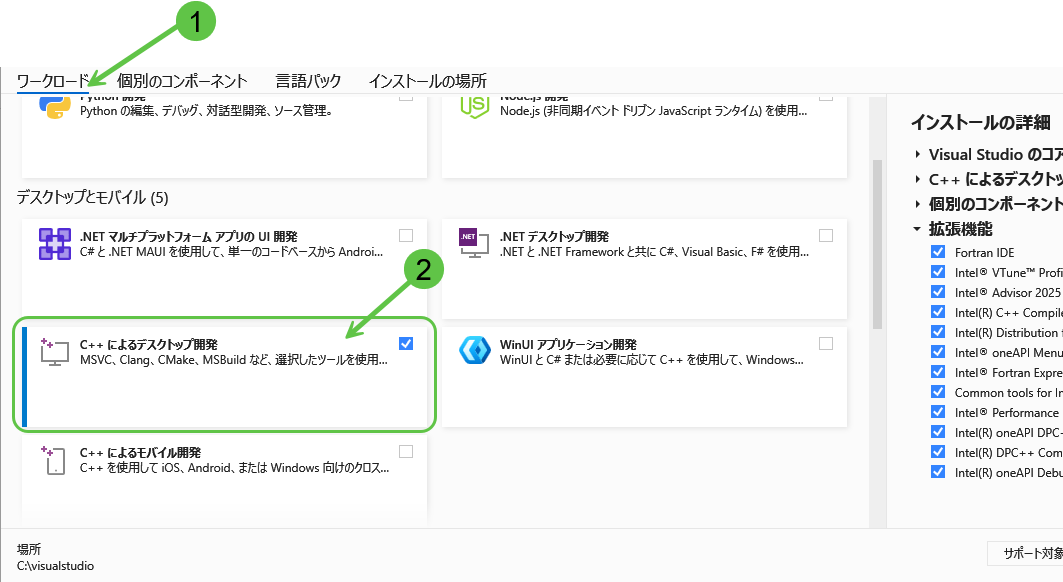Image resolution: width=1063 pixels, height=582 pixels.
Task: Select the .NET デスクトップ開発 card title
Action: 554,236
